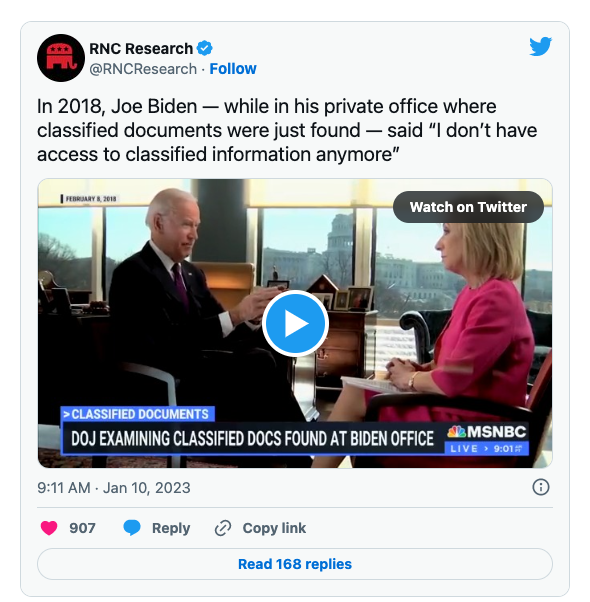
Task: Click the MSNBC logo in the video
Action: pos(487,432)
